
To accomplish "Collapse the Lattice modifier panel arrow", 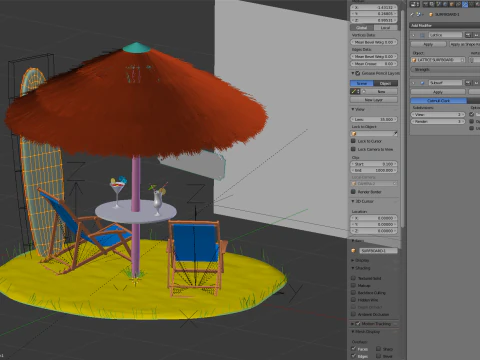I will (x=413, y=35).
